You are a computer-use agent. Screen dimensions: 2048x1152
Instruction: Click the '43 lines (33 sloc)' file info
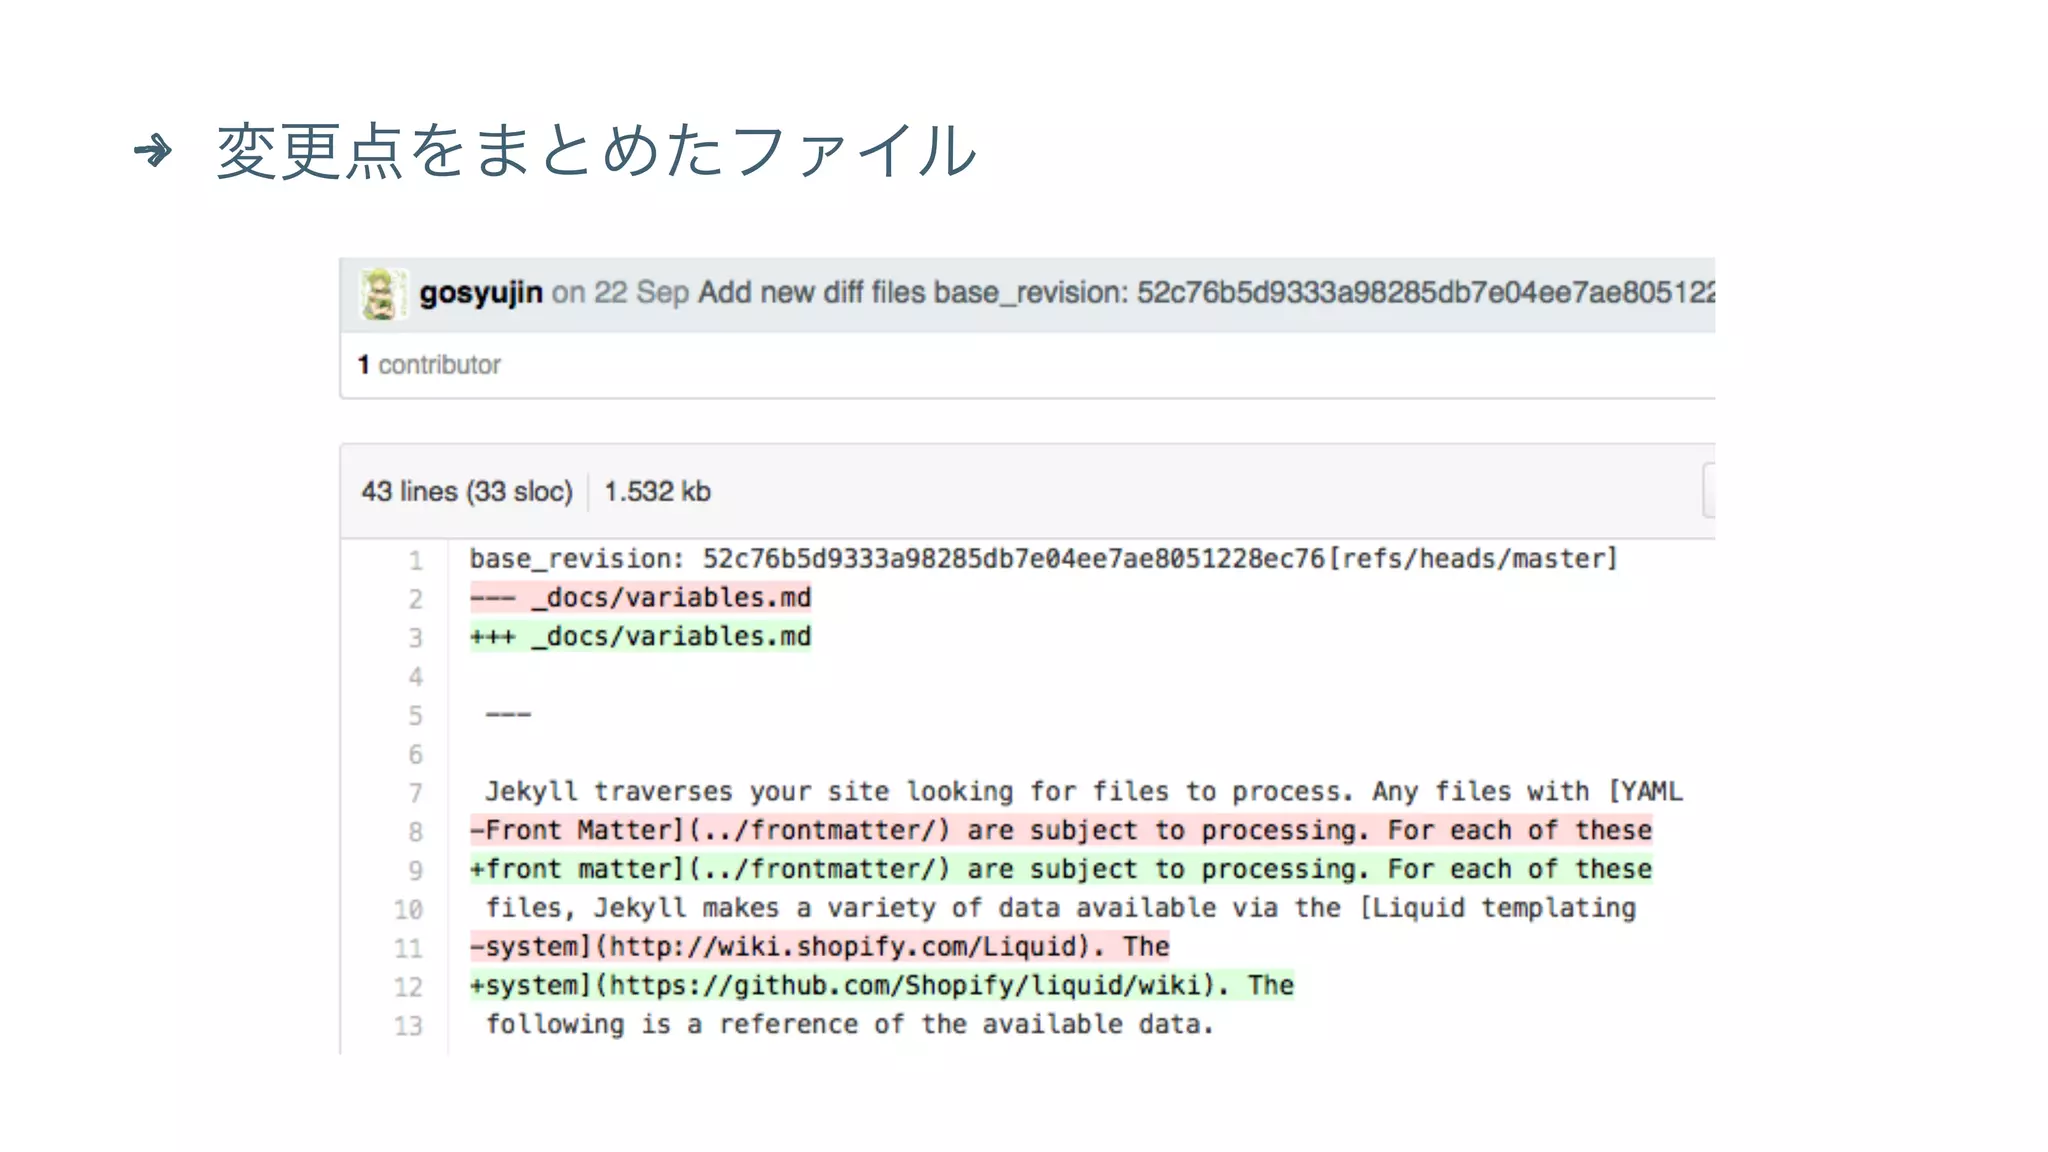pyautogui.click(x=467, y=492)
